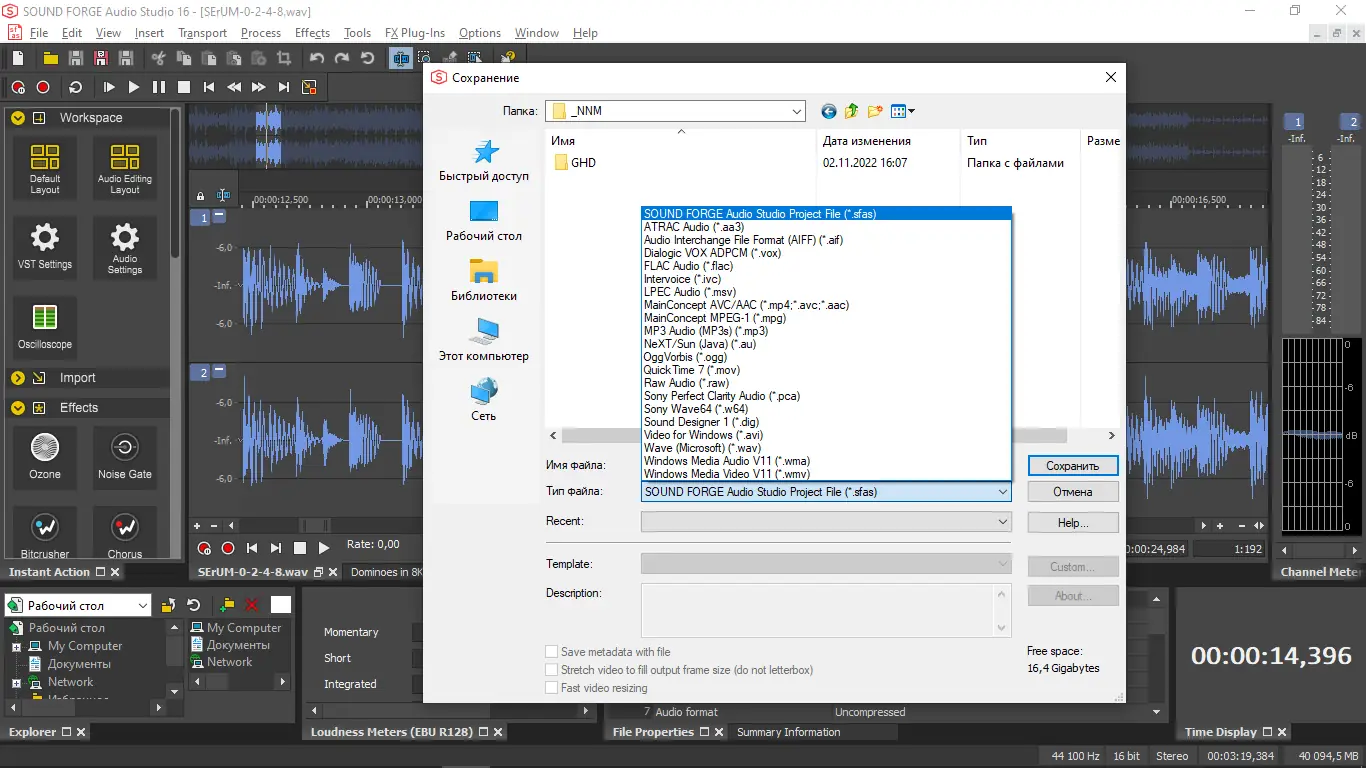Screen dimensions: 1366x768
Task: Toggle Loop Playback in main transport bar
Action: 76,87
